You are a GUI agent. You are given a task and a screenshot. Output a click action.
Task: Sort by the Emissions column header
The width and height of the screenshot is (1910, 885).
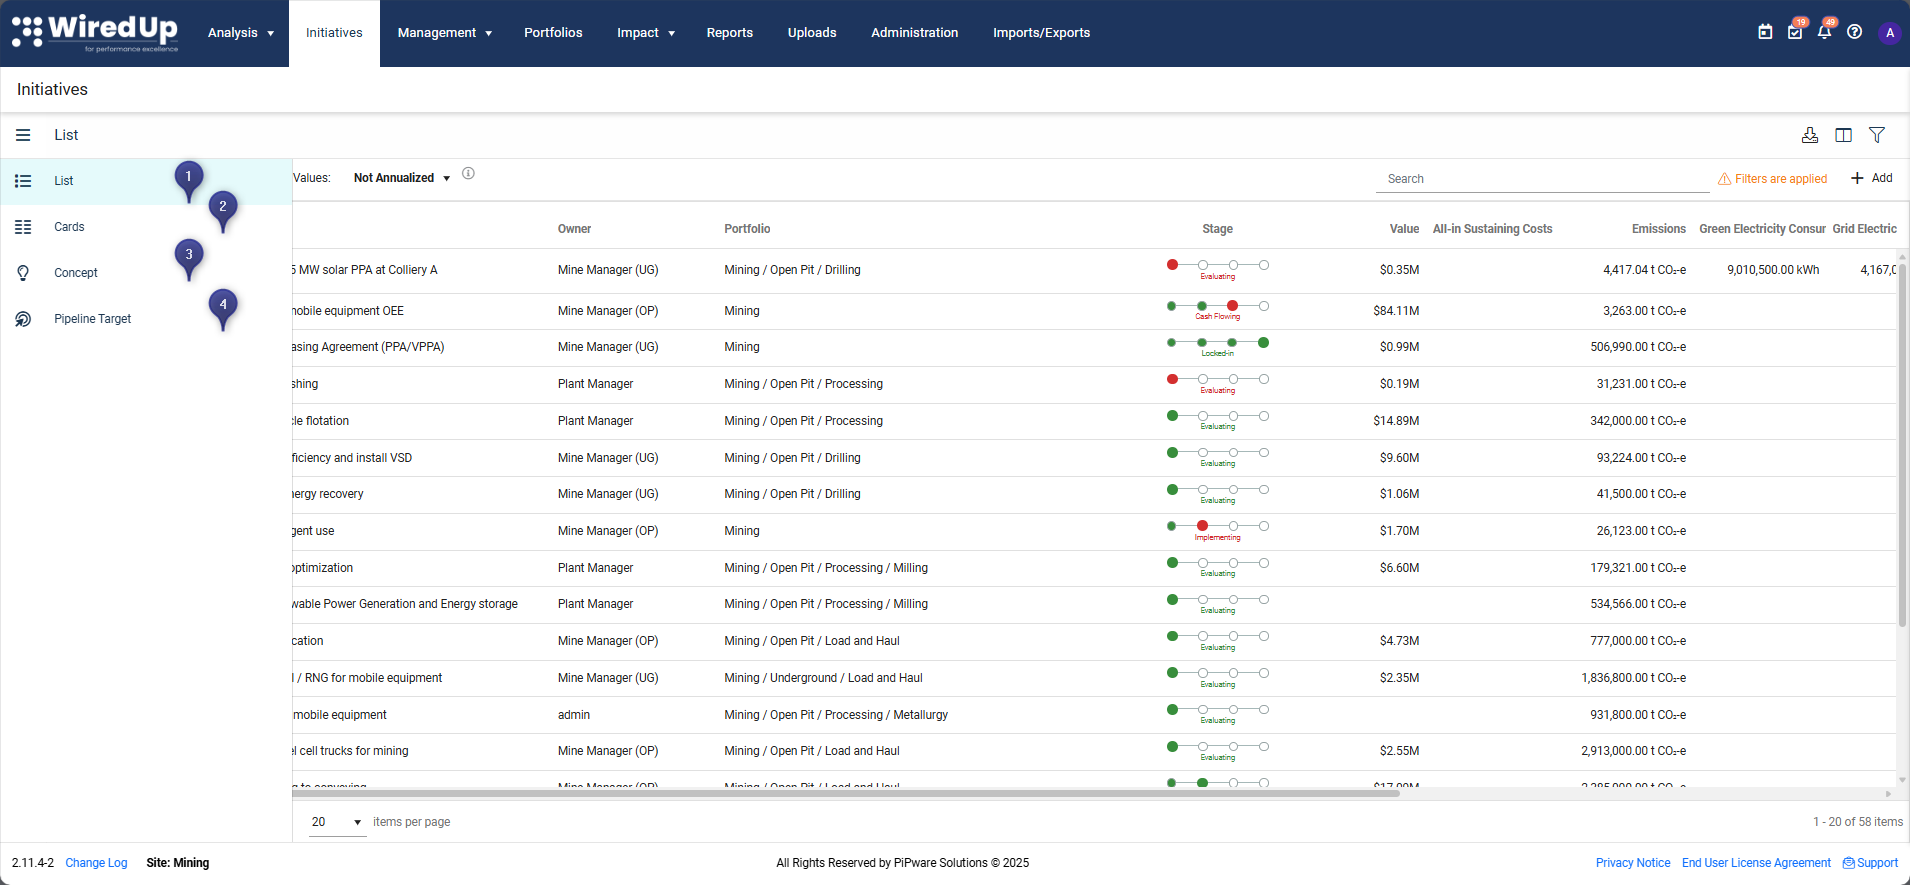coord(1659,229)
